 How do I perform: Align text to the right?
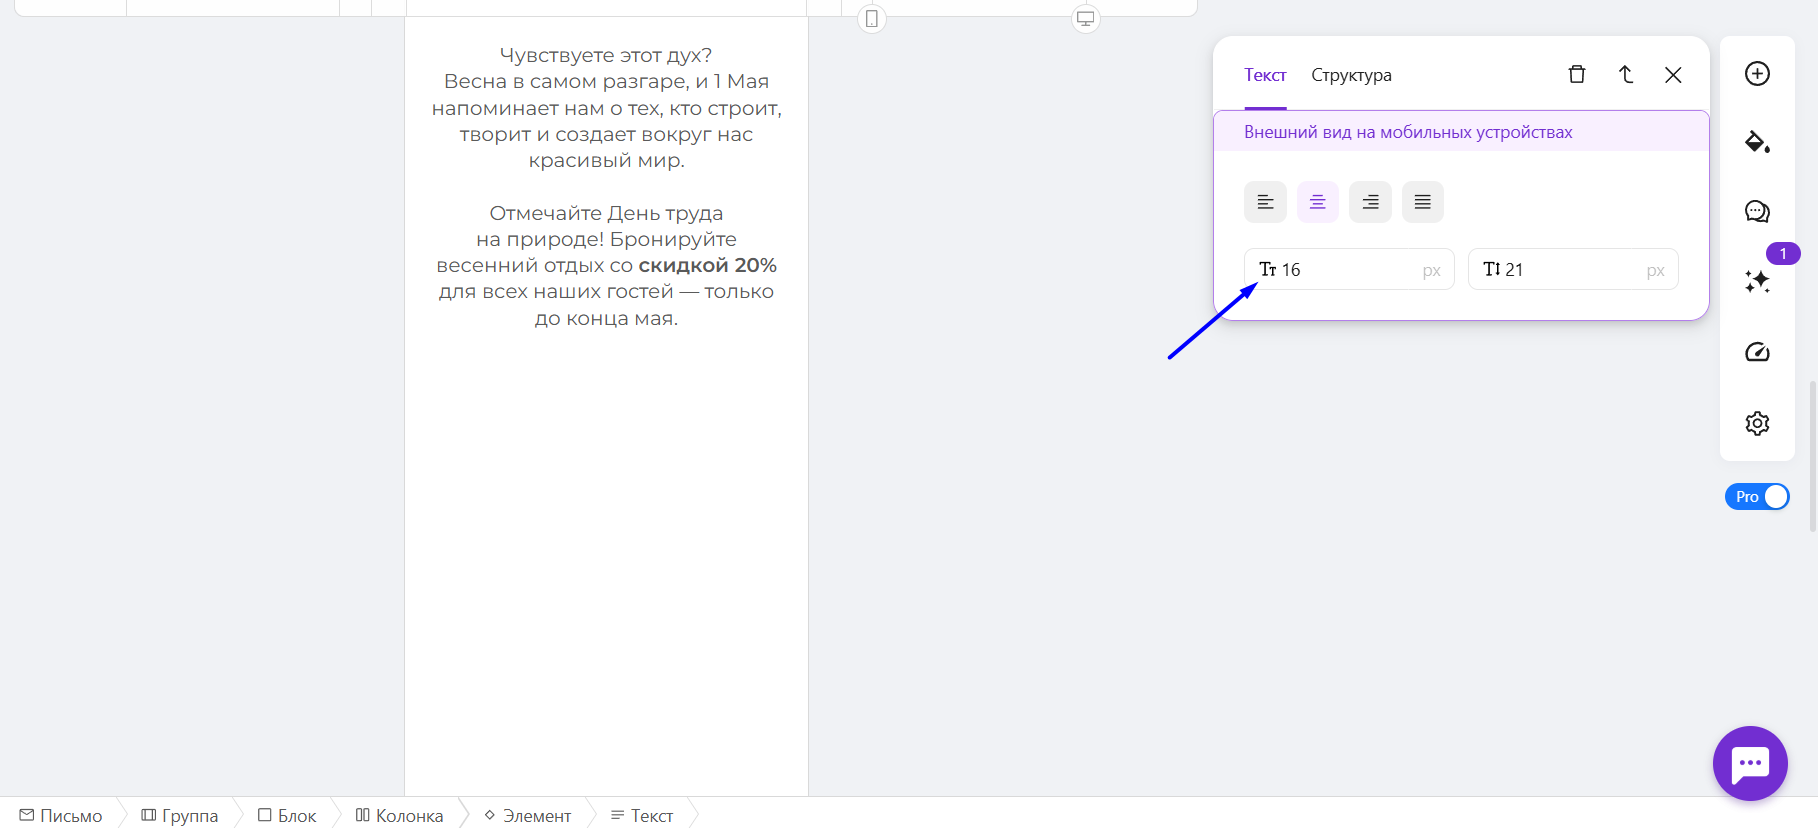tap(1370, 202)
